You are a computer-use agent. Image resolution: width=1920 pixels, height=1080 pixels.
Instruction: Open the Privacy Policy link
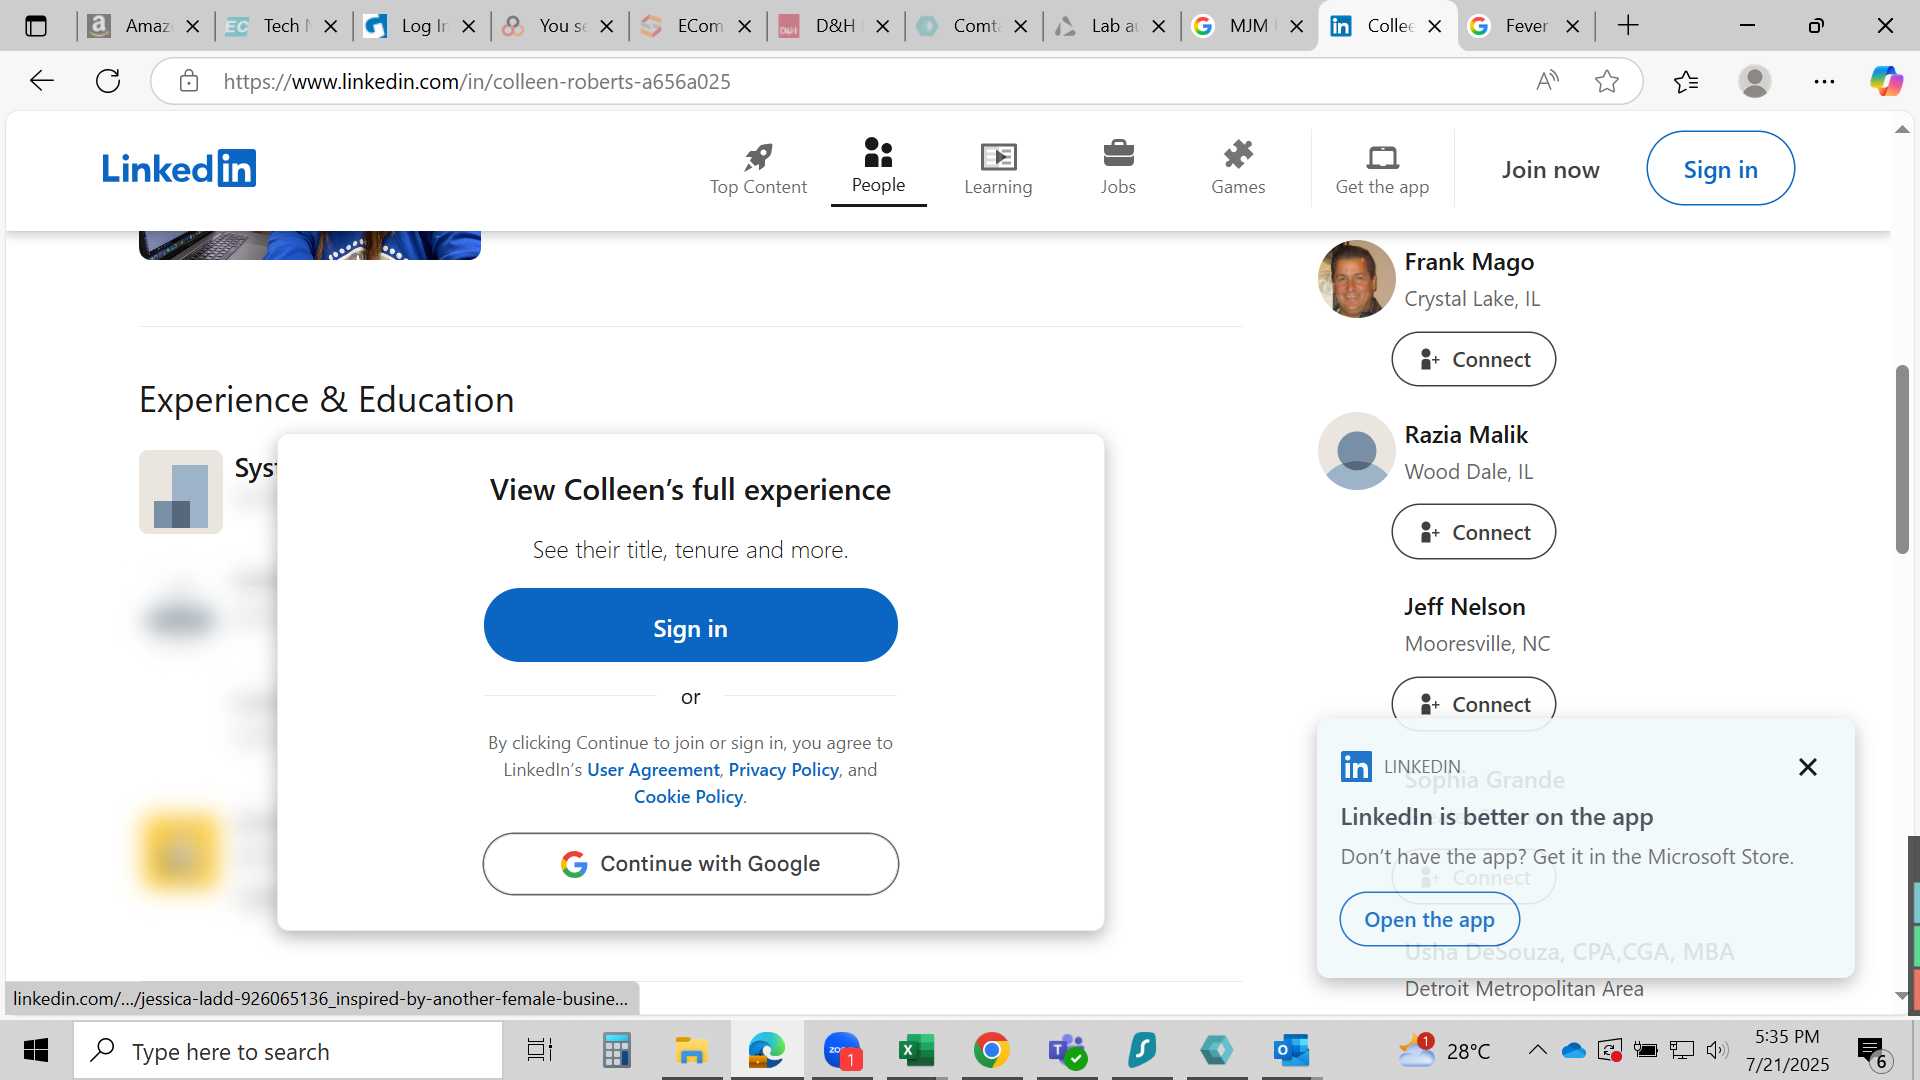point(783,770)
